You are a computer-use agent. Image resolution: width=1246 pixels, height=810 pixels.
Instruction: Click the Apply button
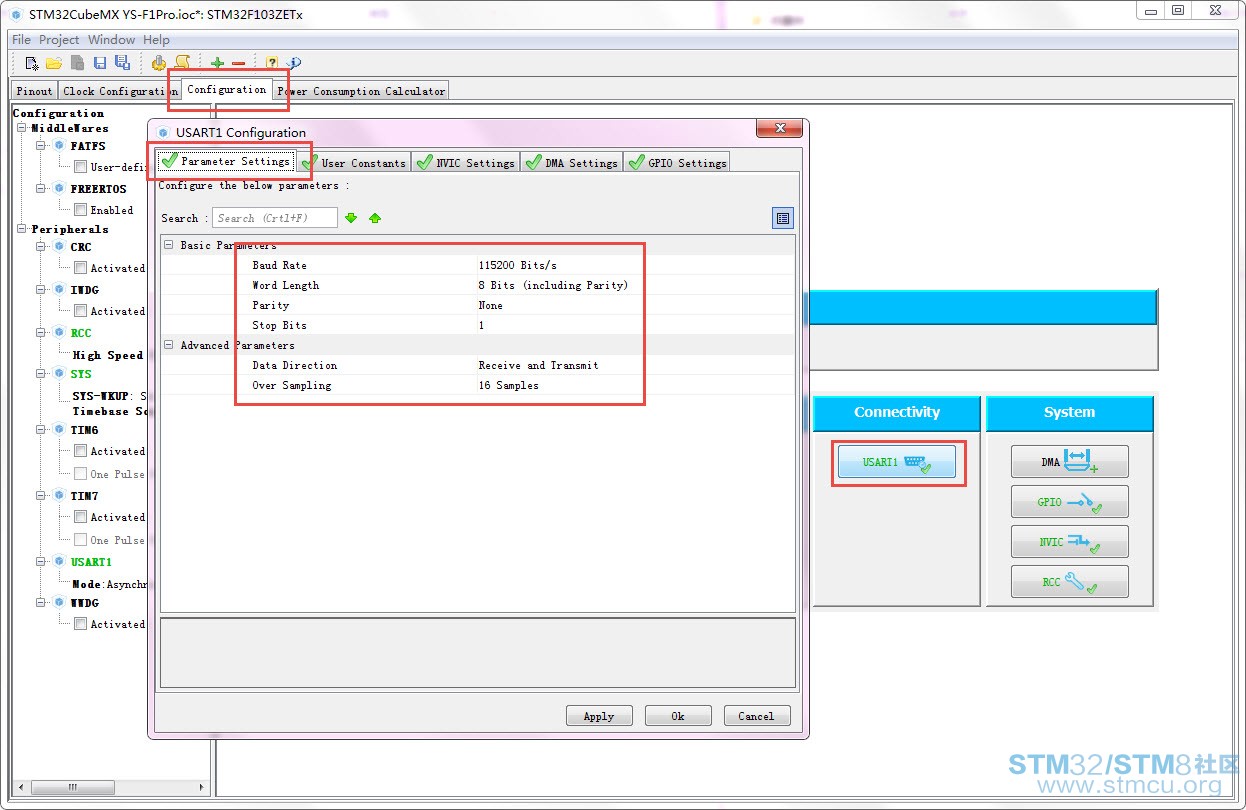pyautogui.click(x=599, y=716)
